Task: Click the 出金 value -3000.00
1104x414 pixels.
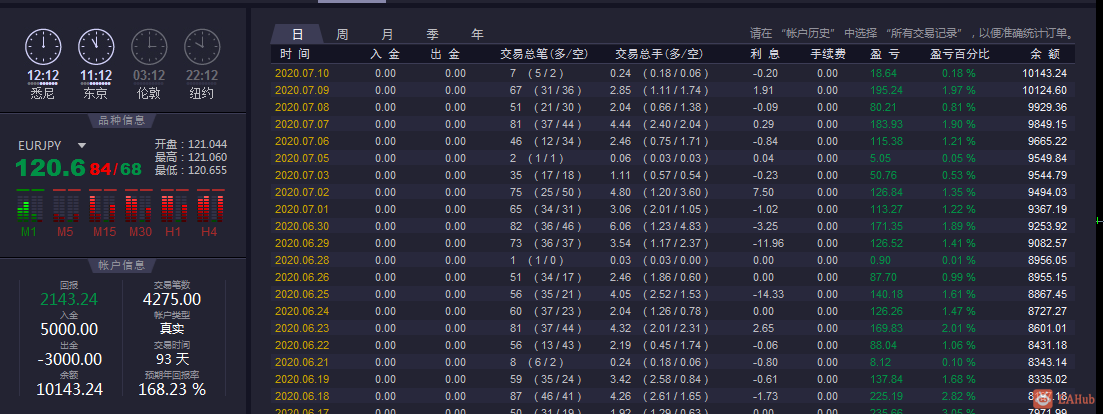Action: [x=69, y=359]
